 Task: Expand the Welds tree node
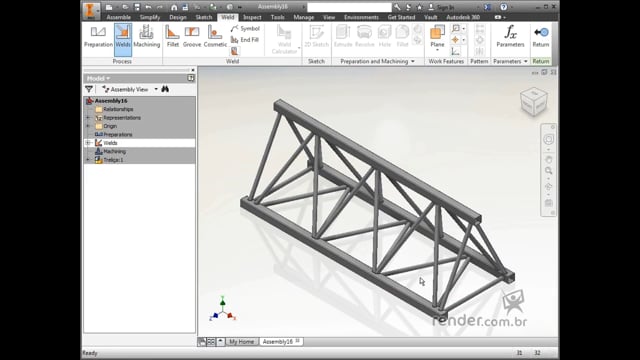88,143
